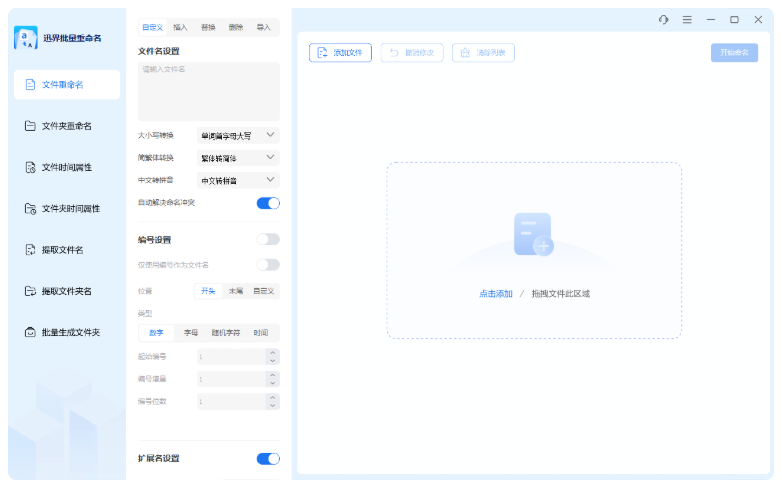
Task: Expand the 大小写转换 dropdown
Action: coord(238,135)
